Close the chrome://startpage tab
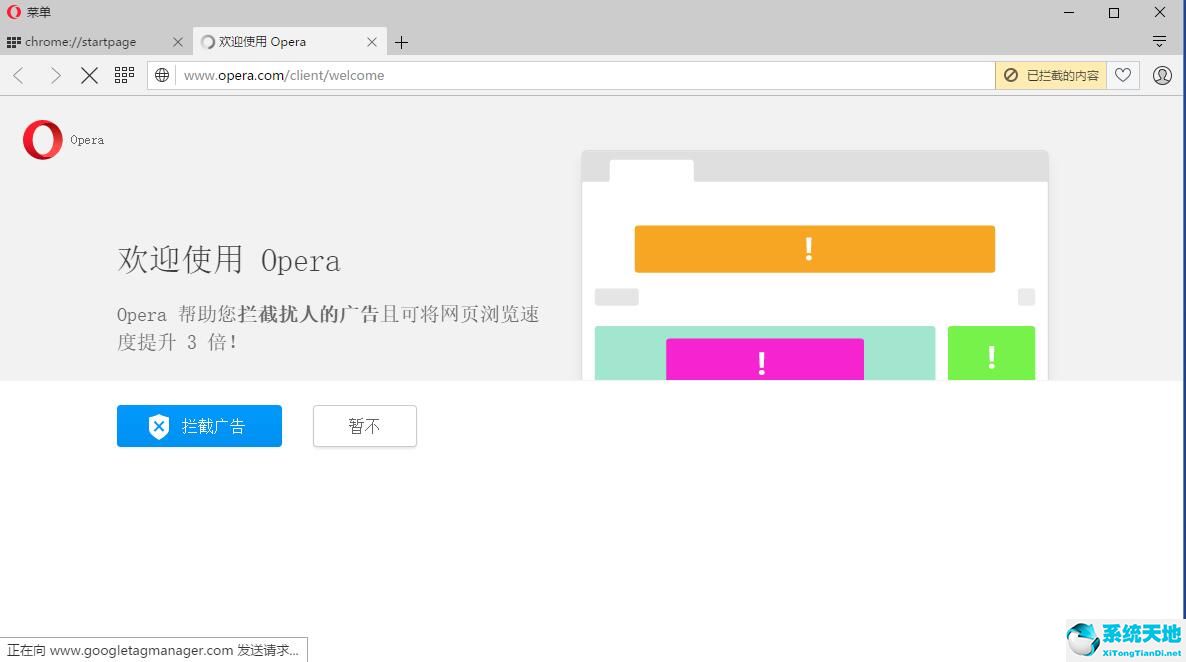The image size is (1186, 662). pyautogui.click(x=178, y=42)
